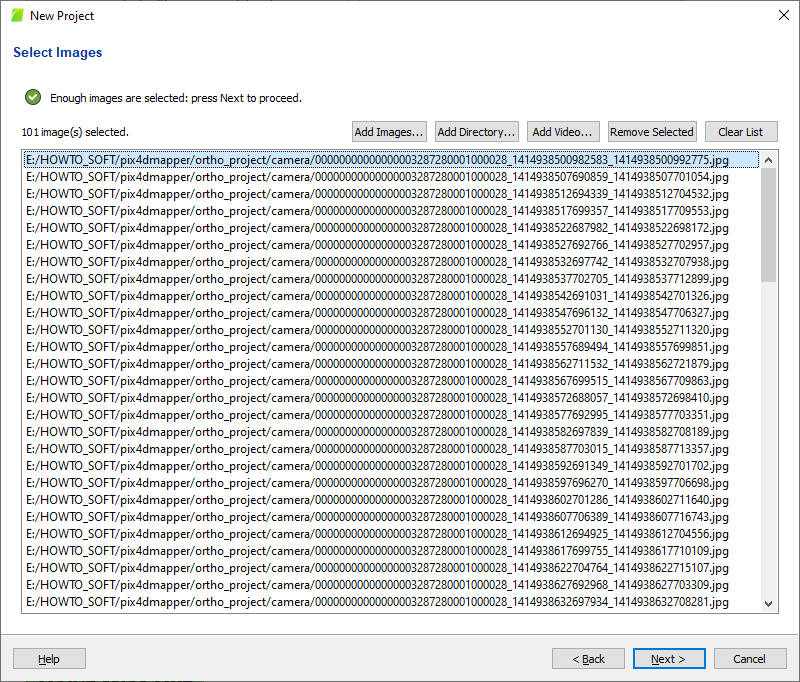Select last visible image ending in 1414938632708281.jpg
The width and height of the screenshot is (800, 682).
(x=376, y=602)
